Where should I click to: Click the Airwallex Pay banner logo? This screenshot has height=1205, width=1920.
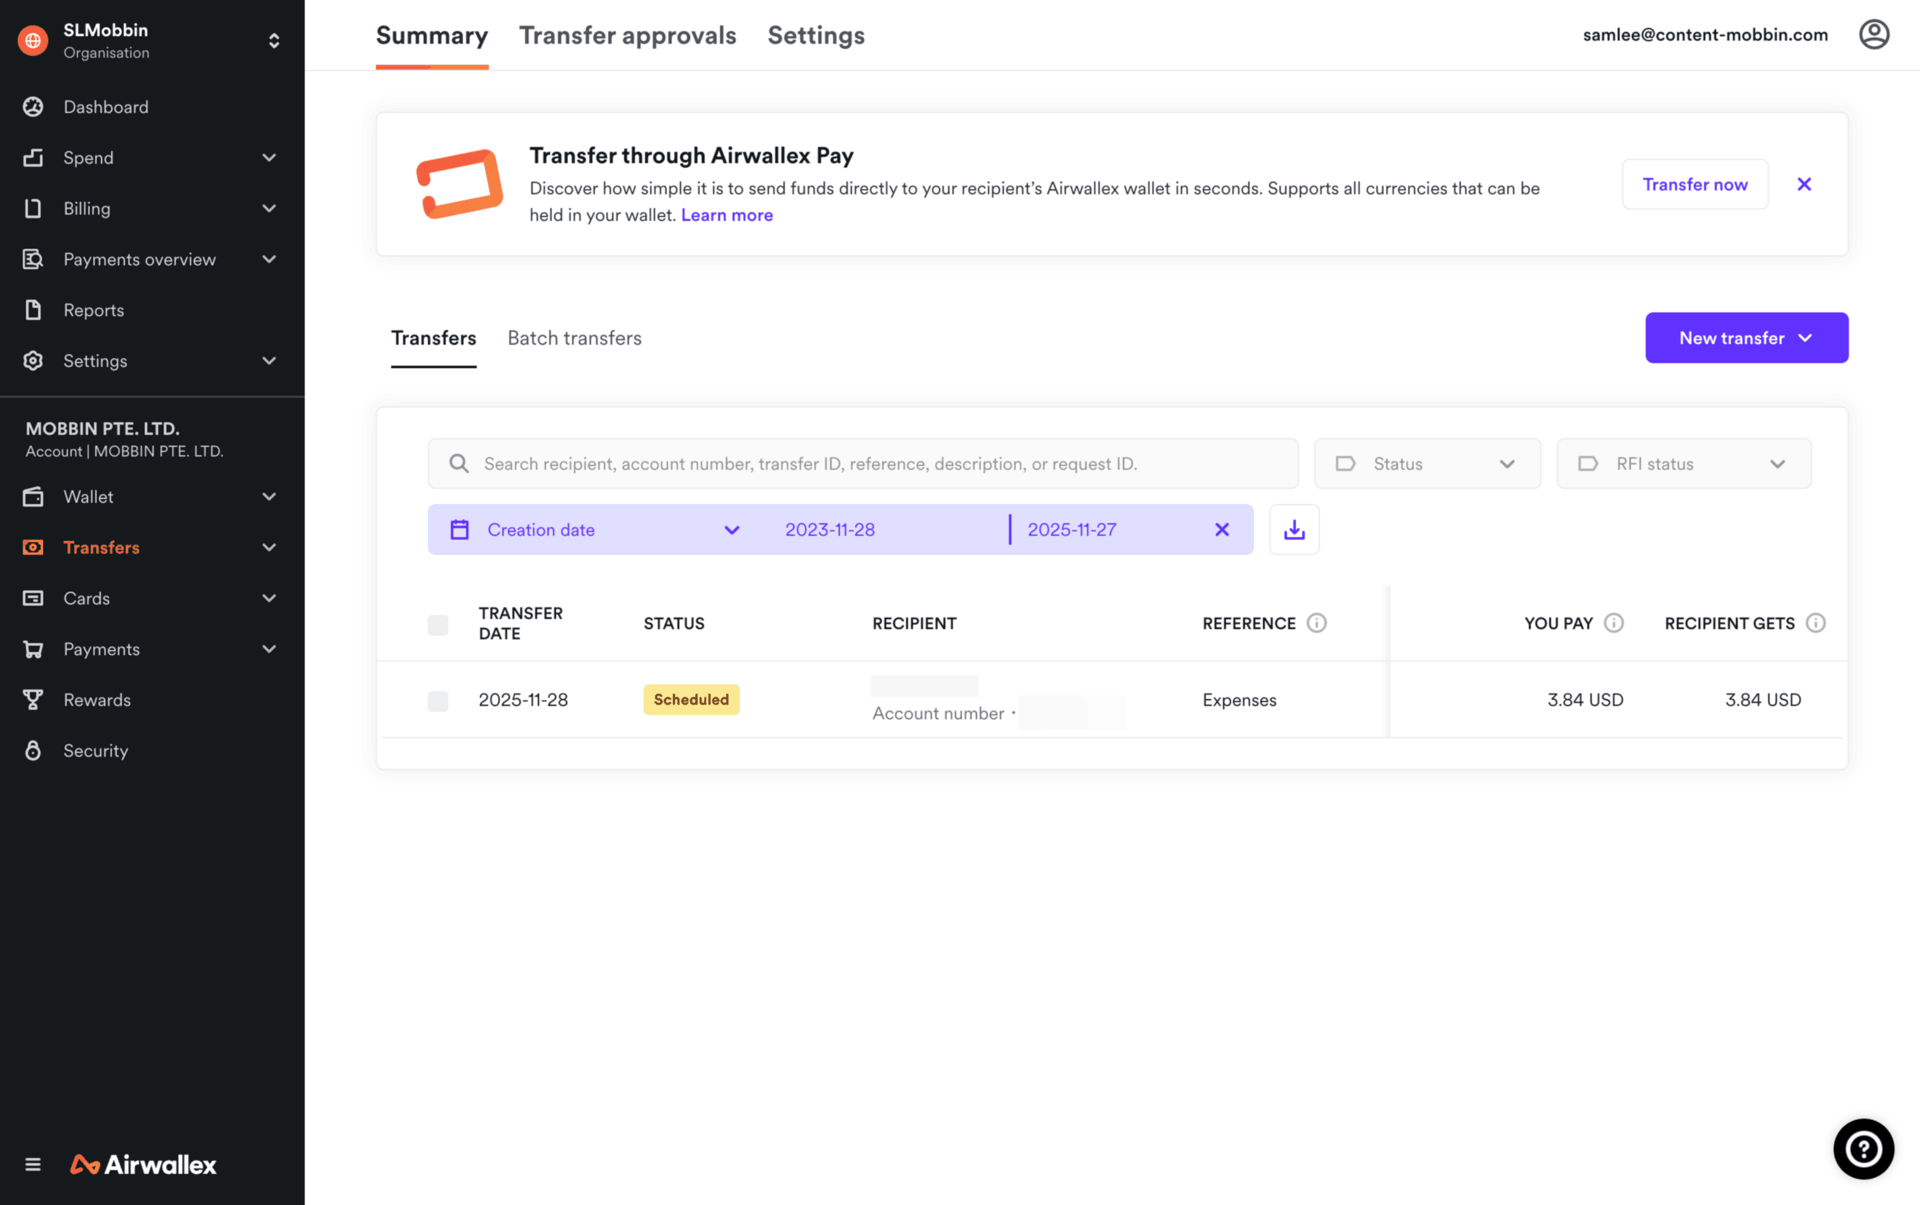click(460, 184)
